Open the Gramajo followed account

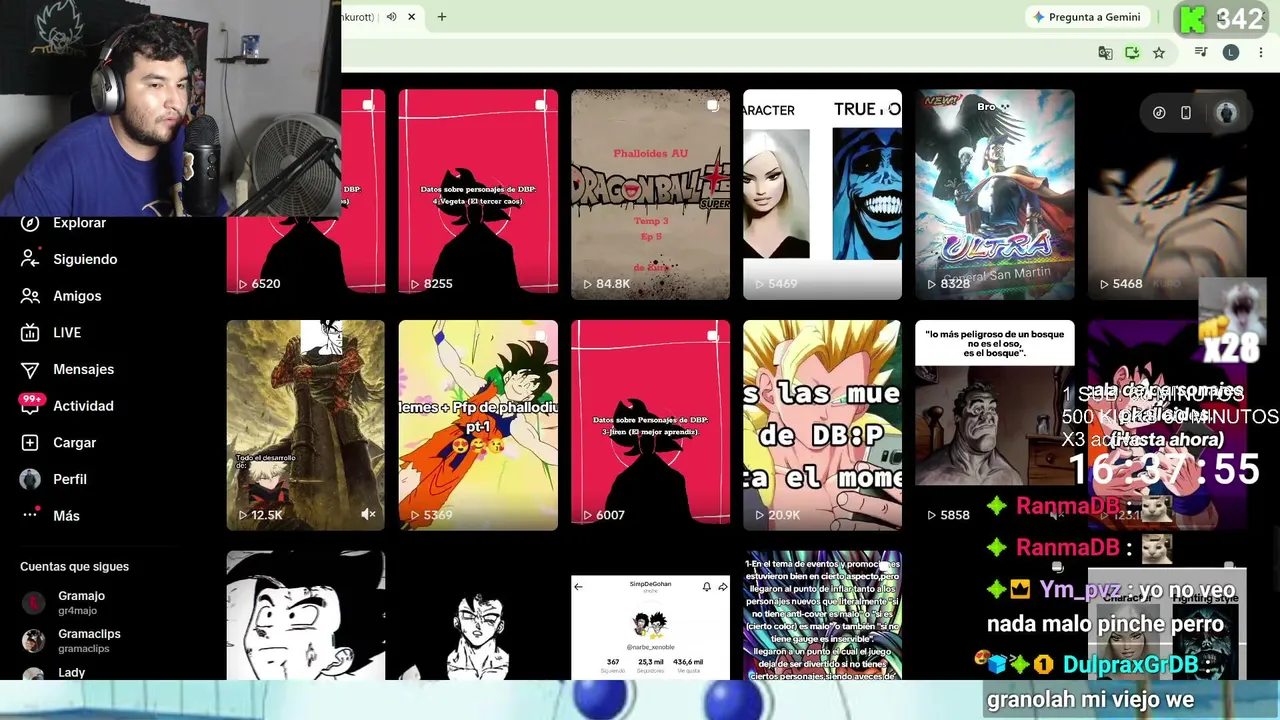pos(63,602)
